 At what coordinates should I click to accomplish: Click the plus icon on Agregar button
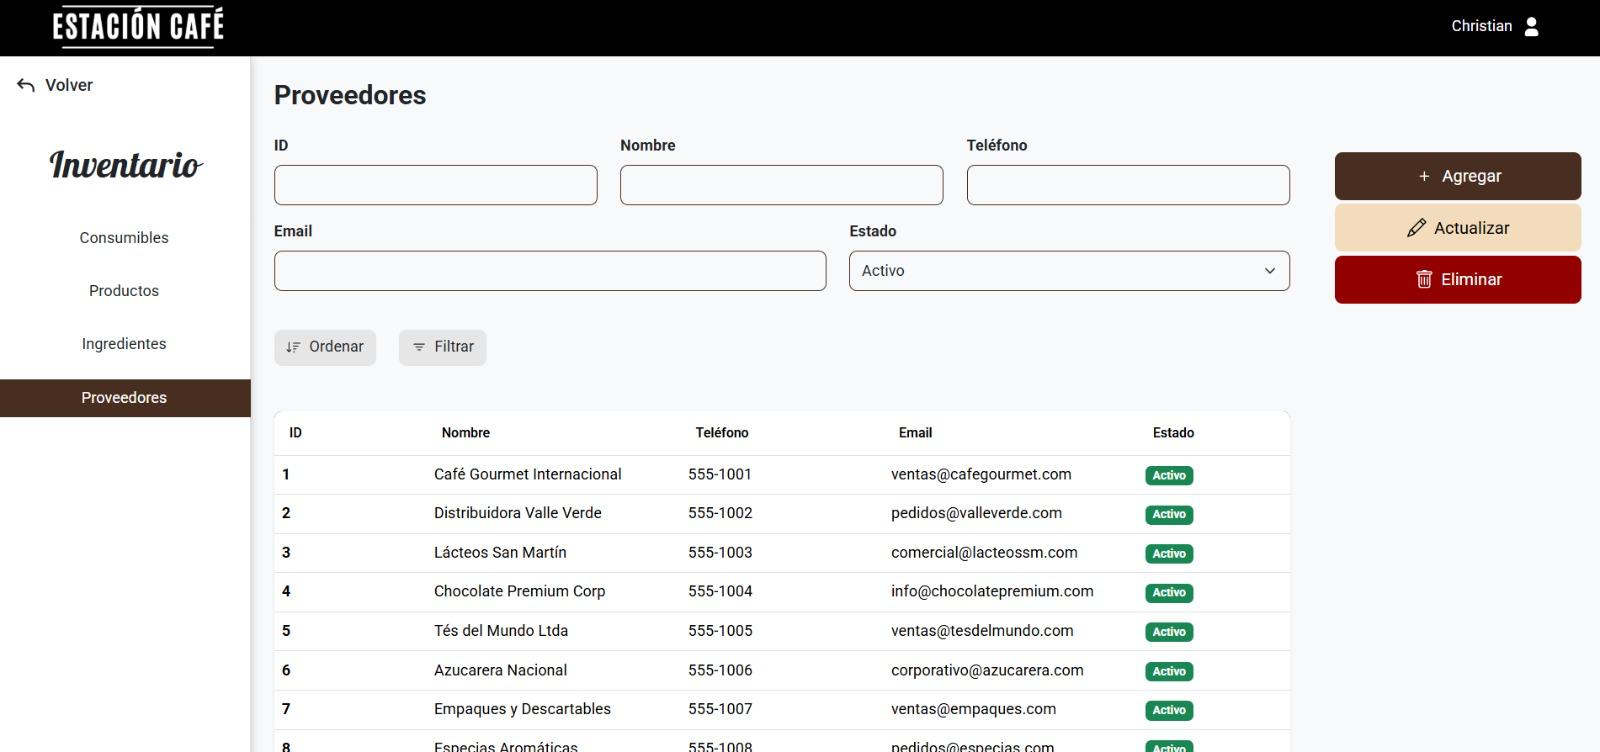1424,176
